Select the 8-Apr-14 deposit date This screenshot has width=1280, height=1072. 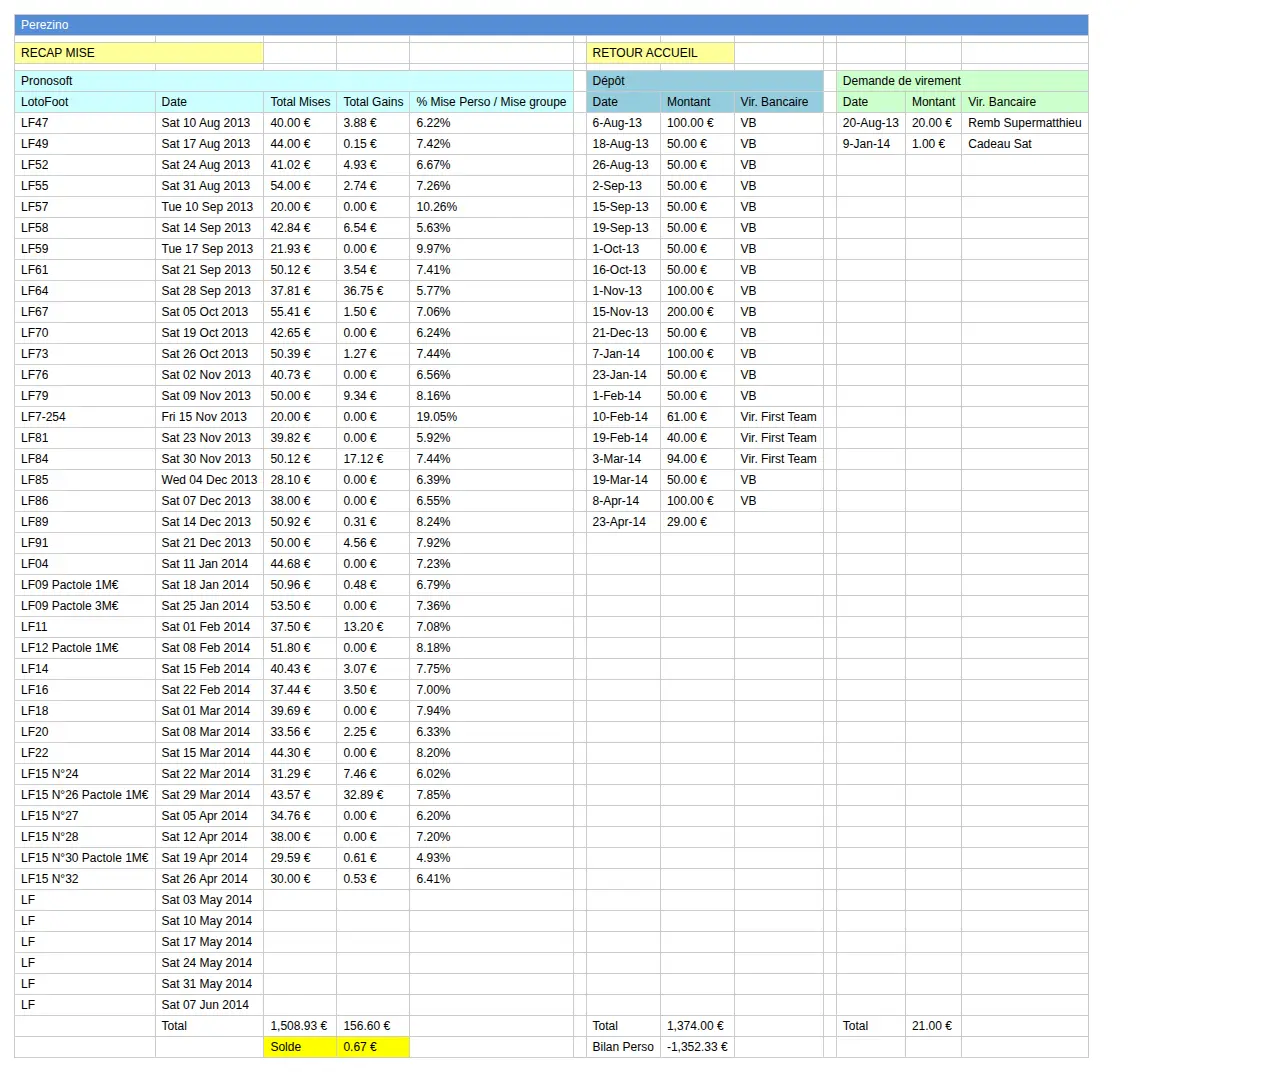623,501
